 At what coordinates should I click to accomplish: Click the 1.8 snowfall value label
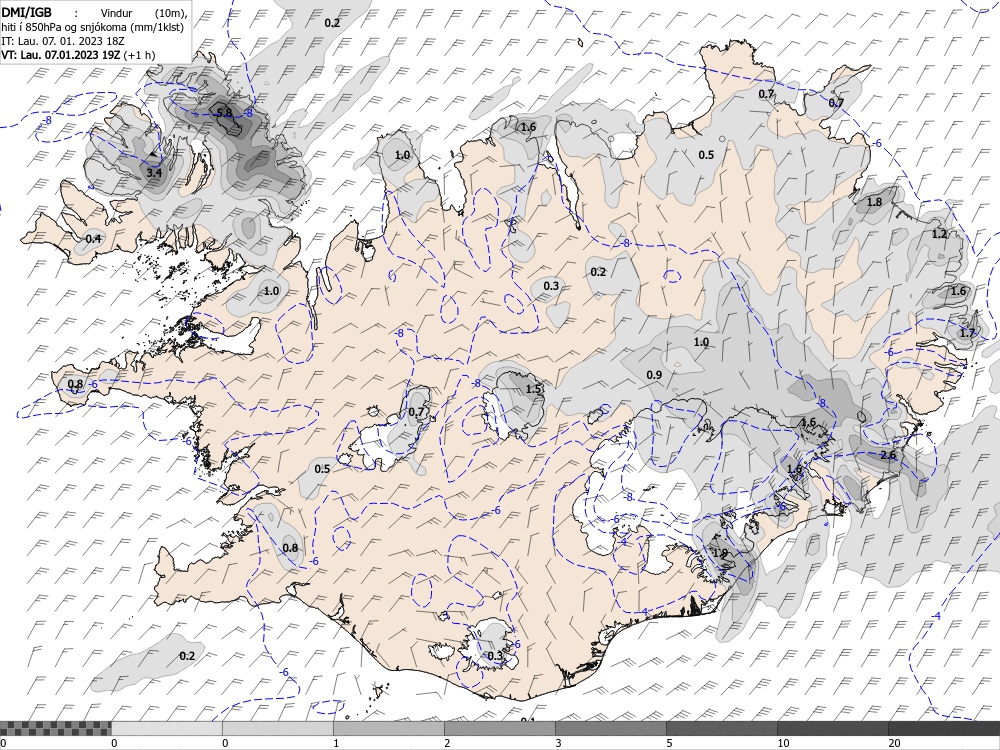[874, 202]
